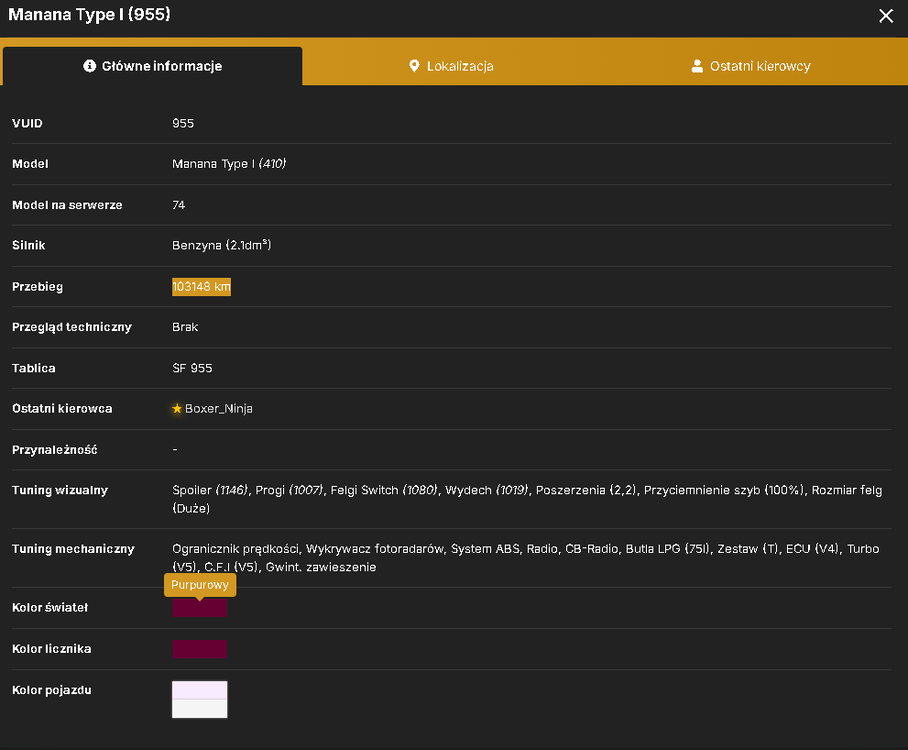Click the Kolor licznika color swatch
The height and width of the screenshot is (750, 908).
199,649
